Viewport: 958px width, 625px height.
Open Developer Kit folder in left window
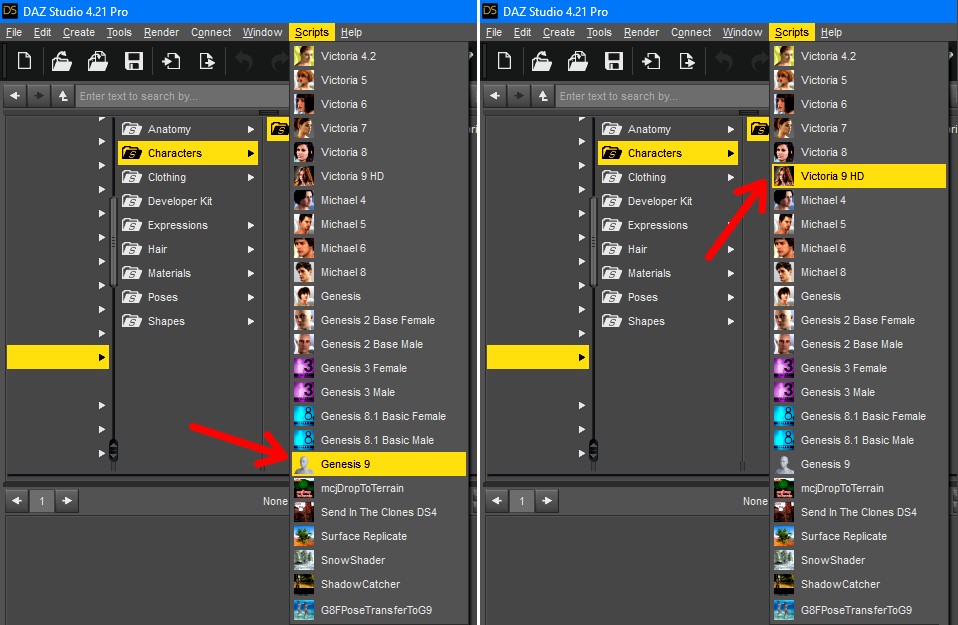(x=188, y=201)
